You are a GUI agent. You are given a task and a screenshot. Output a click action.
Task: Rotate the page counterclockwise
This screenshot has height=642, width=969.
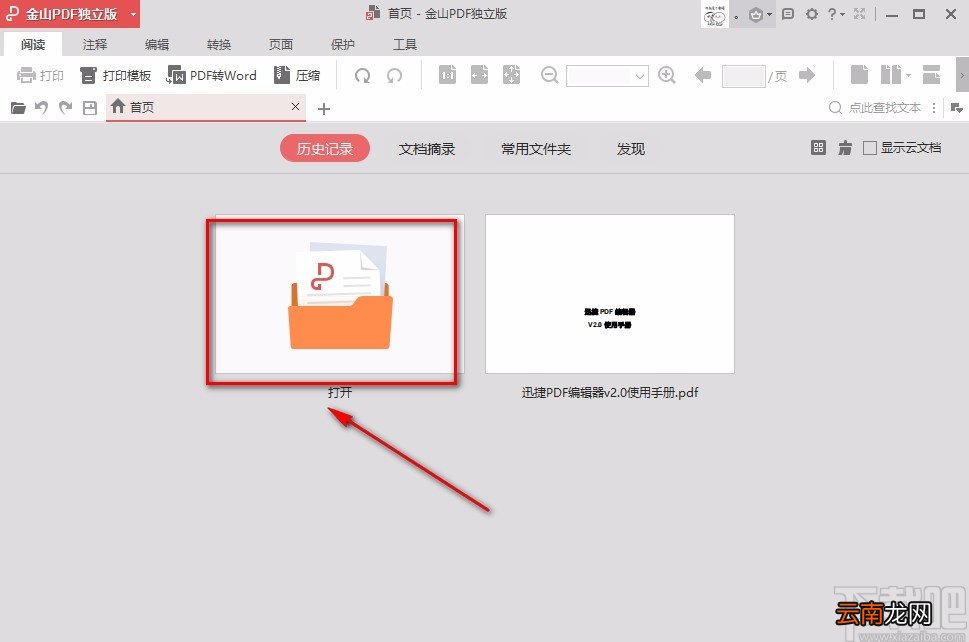point(394,75)
